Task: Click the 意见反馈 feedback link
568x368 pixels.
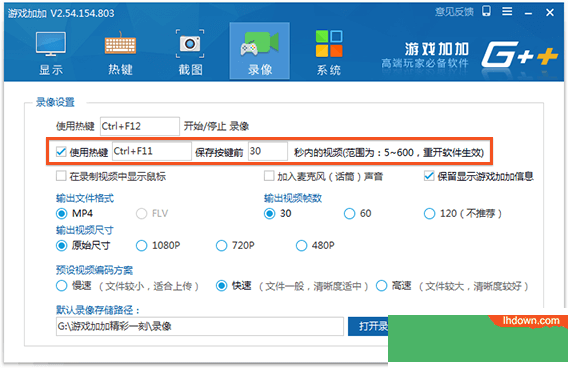Action: pyautogui.click(x=454, y=12)
